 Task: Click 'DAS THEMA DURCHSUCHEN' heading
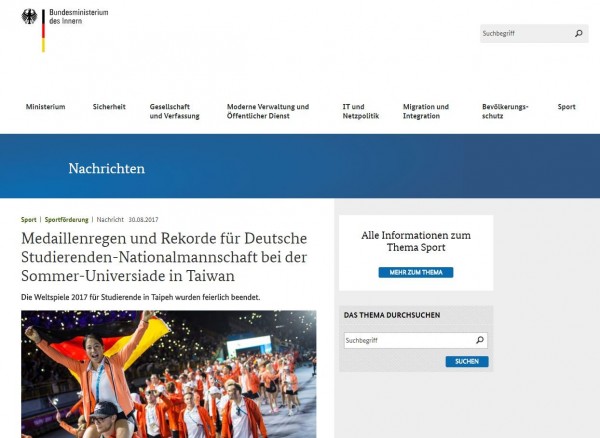click(x=392, y=315)
